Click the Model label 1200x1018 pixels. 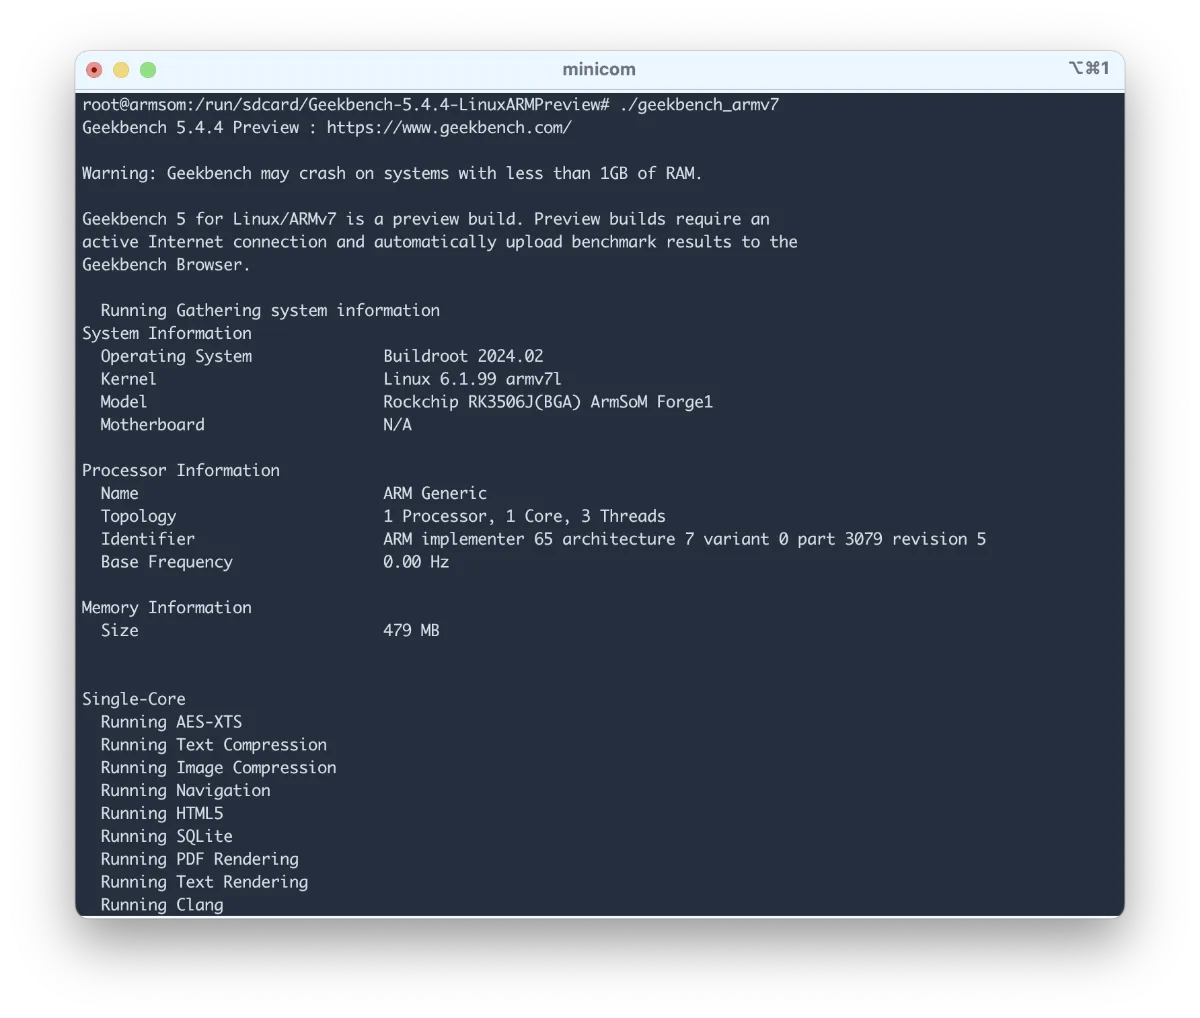click(x=124, y=402)
